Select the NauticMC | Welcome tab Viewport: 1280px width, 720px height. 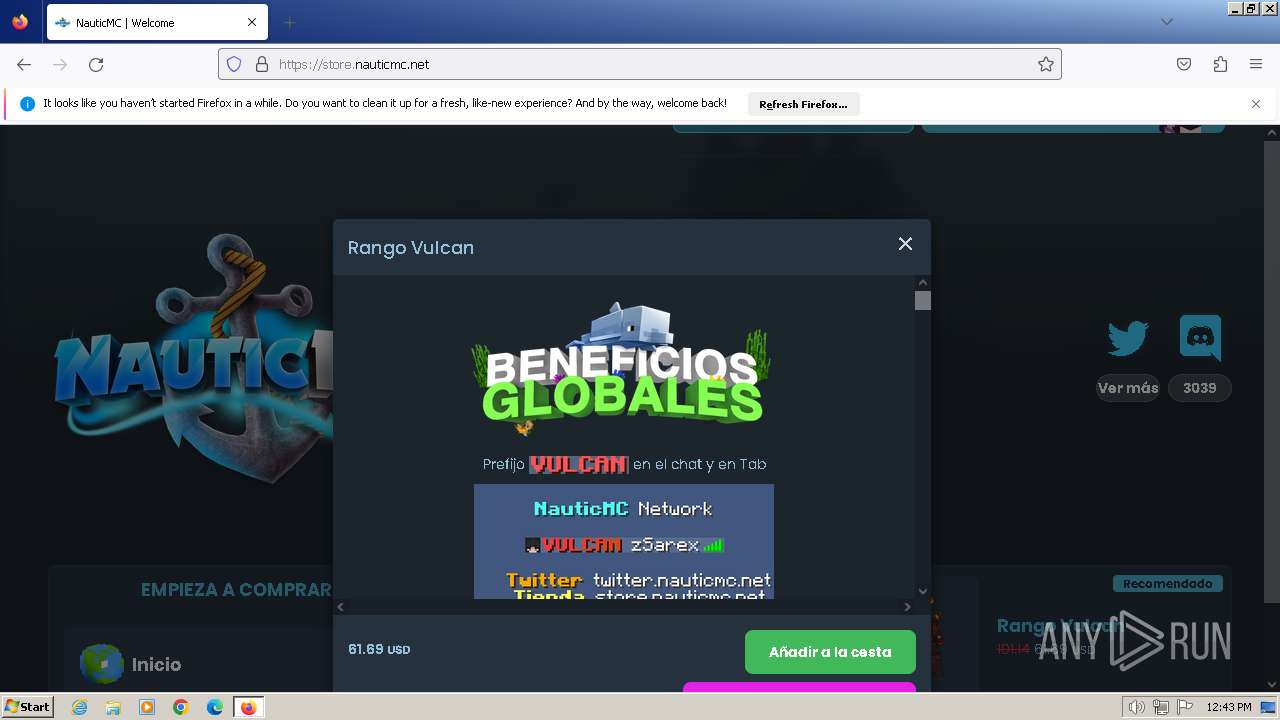click(157, 22)
